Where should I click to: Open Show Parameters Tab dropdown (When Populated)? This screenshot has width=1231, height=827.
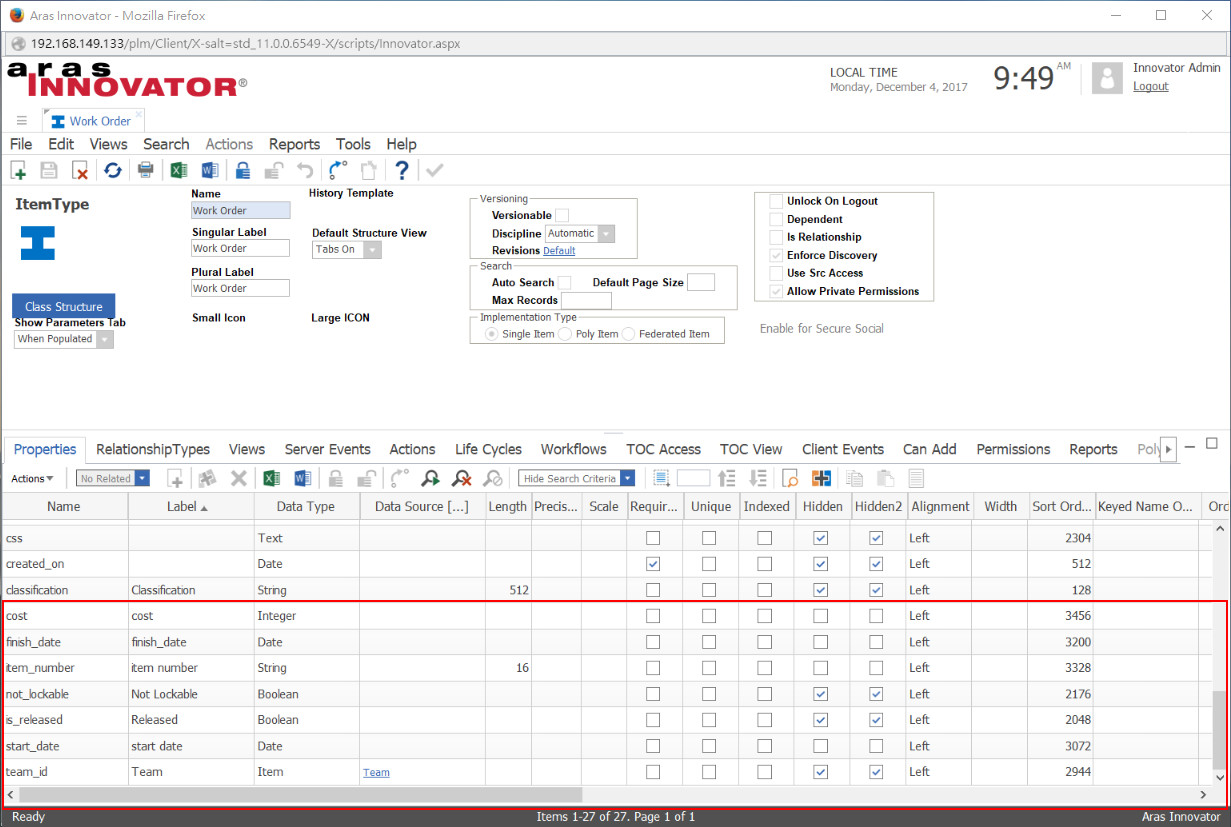point(64,339)
